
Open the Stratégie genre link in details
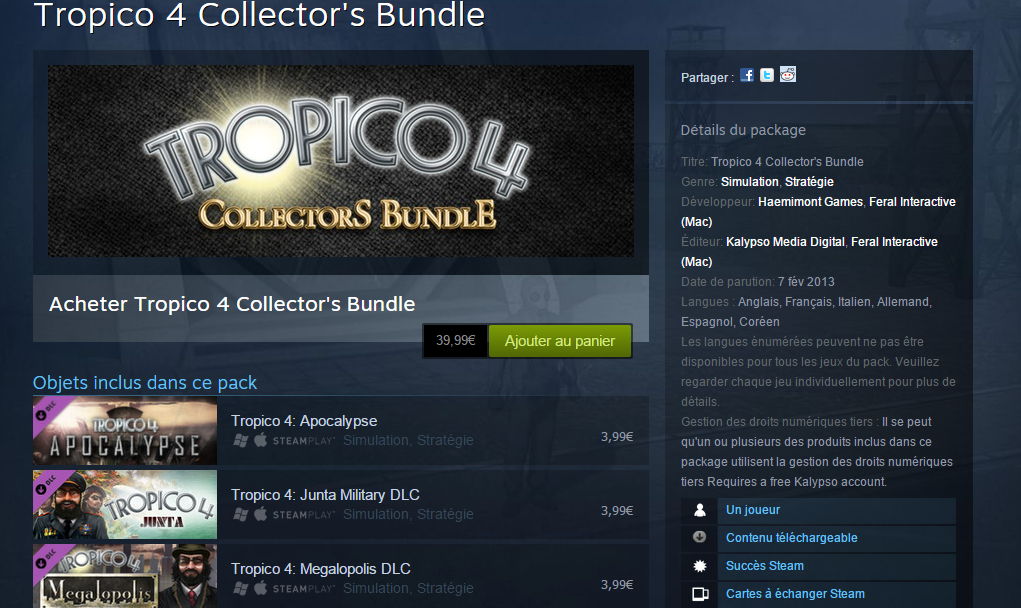[x=809, y=182]
